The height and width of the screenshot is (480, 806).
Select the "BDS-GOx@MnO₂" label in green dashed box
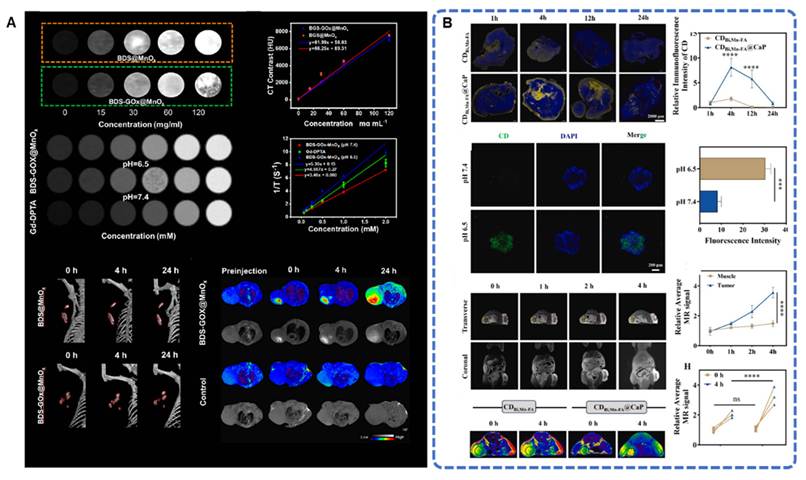click(x=135, y=102)
